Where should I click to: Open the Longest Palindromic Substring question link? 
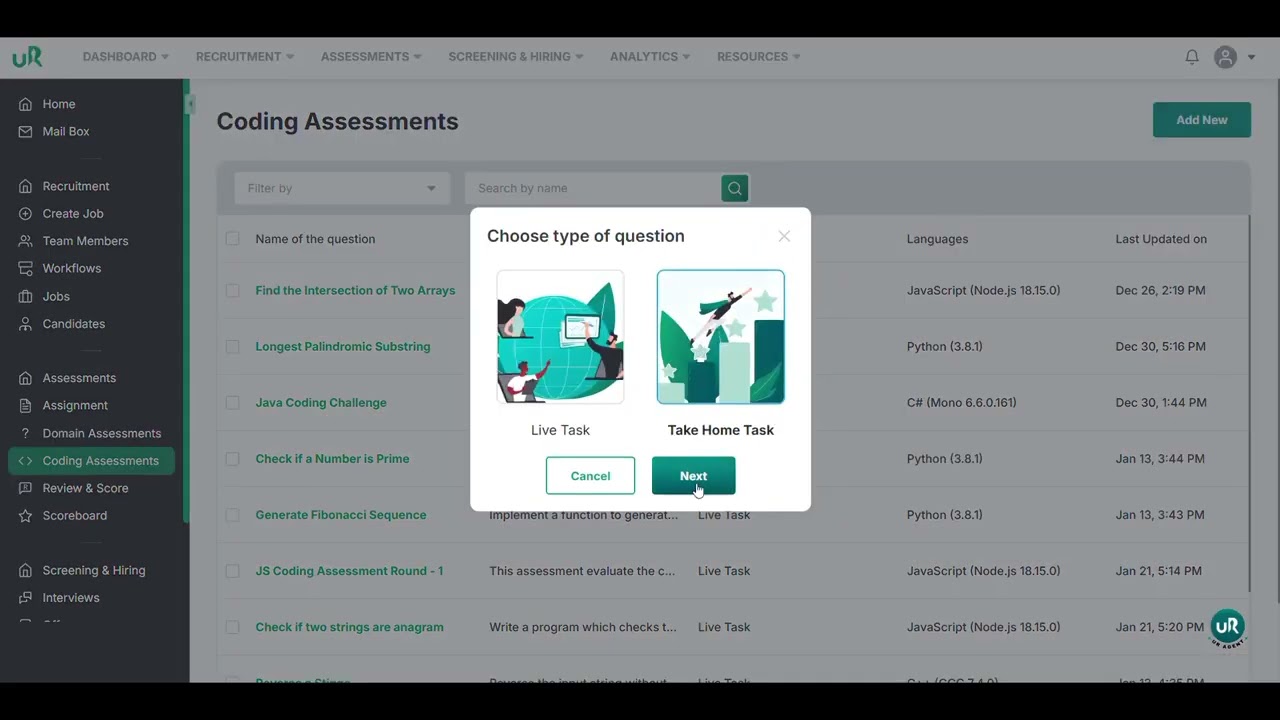pos(343,346)
